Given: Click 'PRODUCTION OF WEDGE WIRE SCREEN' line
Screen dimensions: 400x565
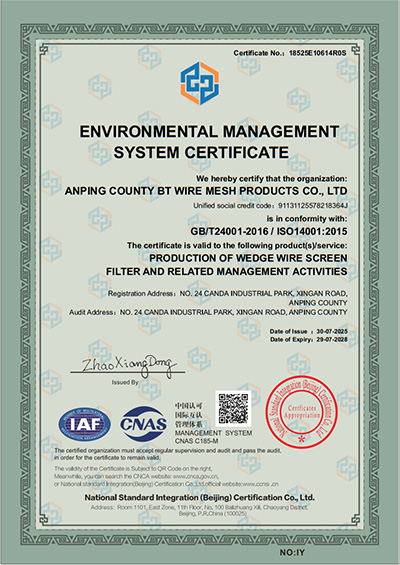Looking at the screenshot, I should 248,258.
